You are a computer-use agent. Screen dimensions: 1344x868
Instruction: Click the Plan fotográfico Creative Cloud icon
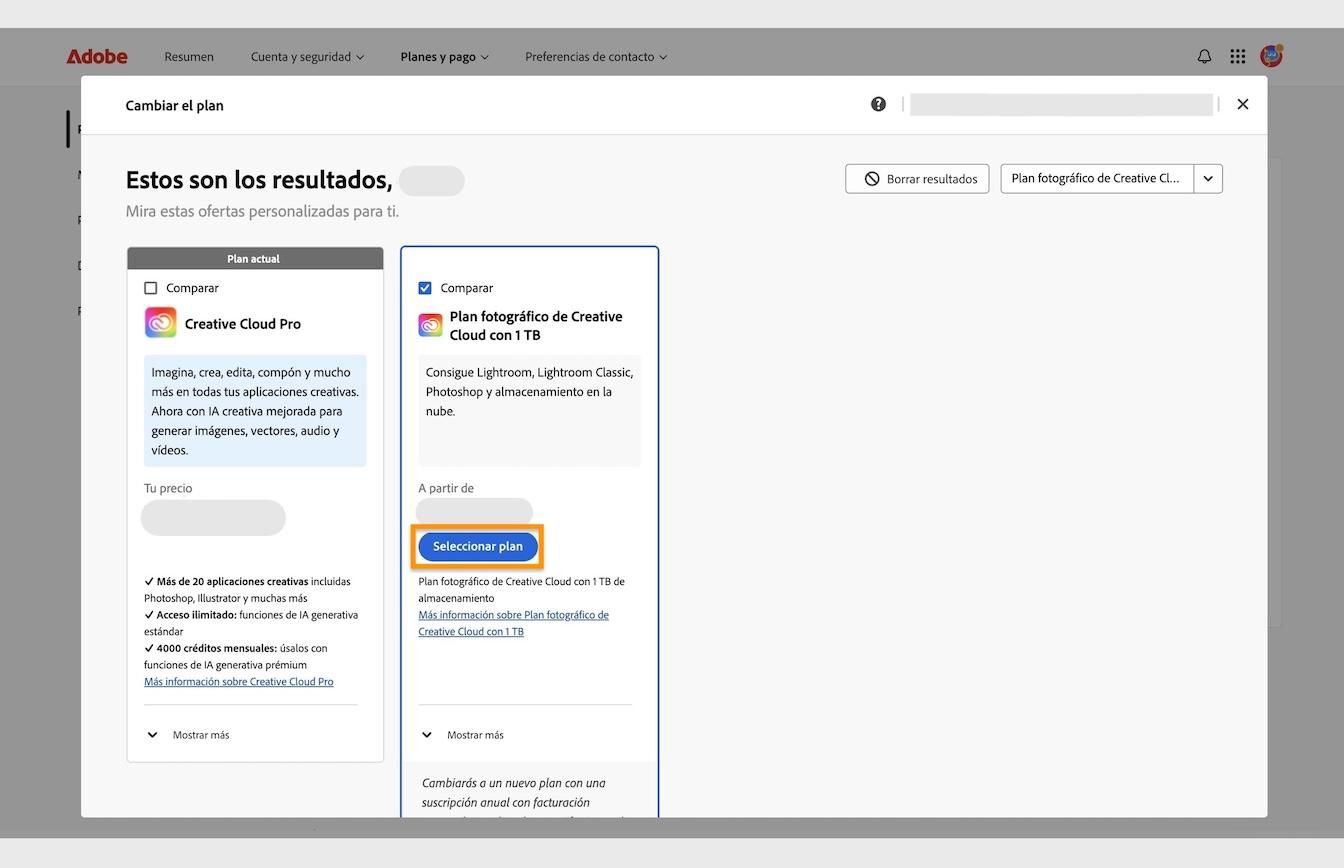tap(430, 325)
